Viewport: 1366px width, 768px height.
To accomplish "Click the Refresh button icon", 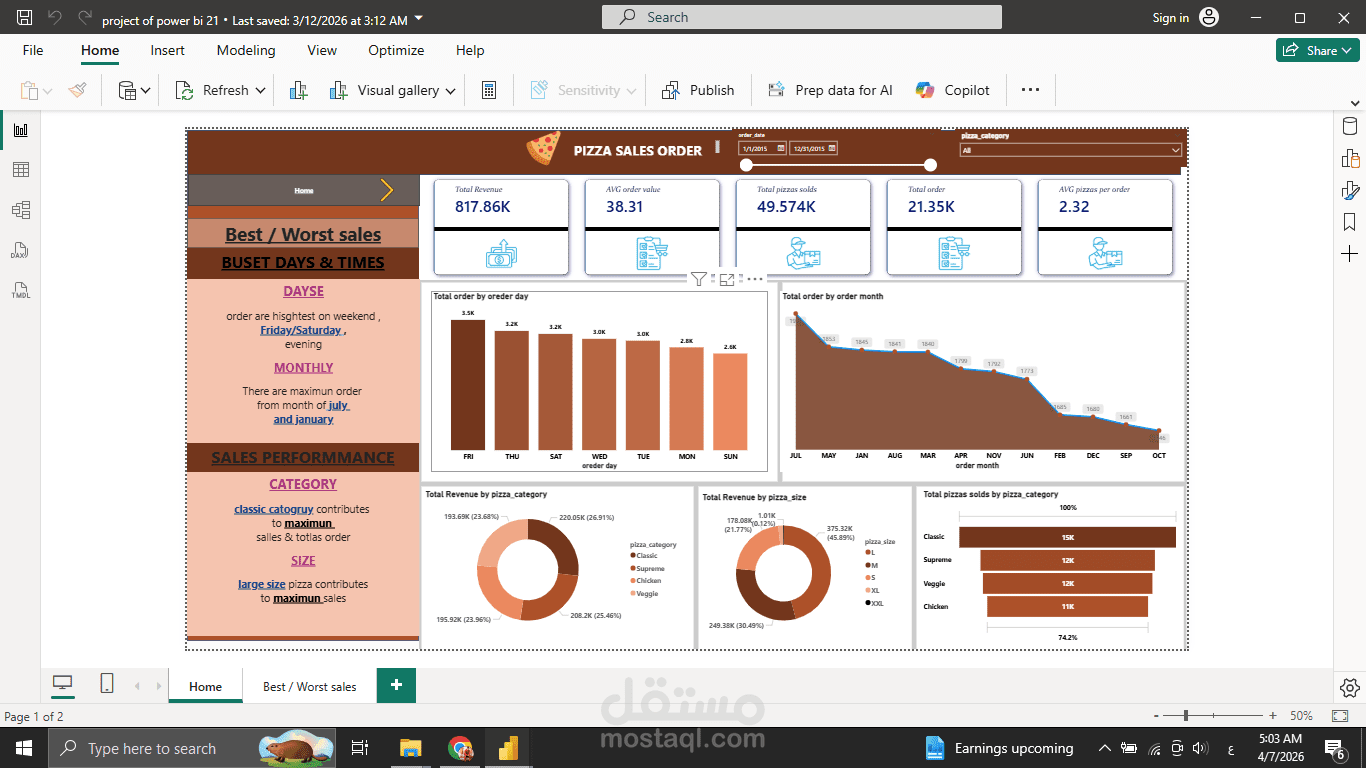I will 185,90.
